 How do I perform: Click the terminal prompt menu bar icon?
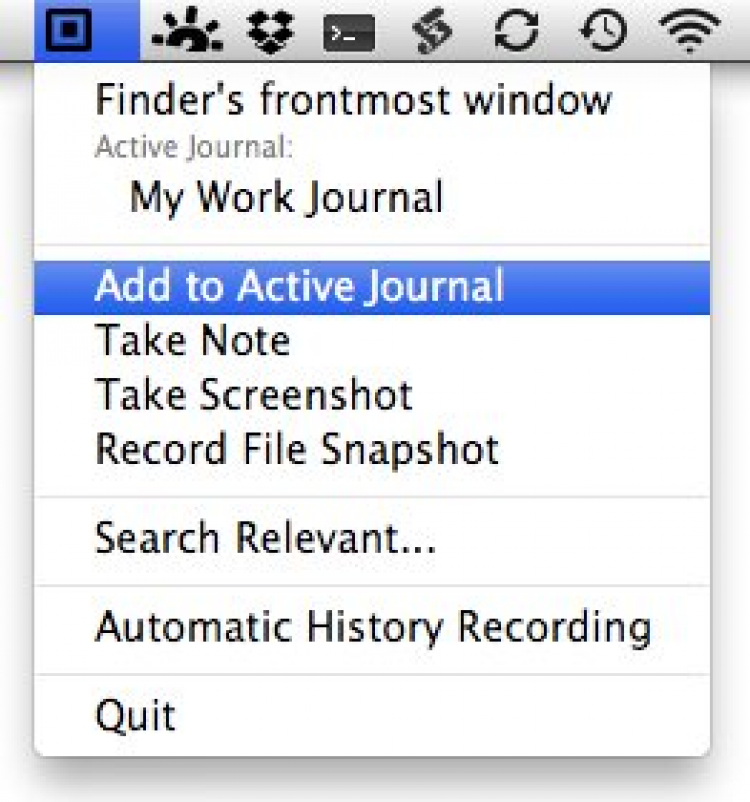point(349,33)
